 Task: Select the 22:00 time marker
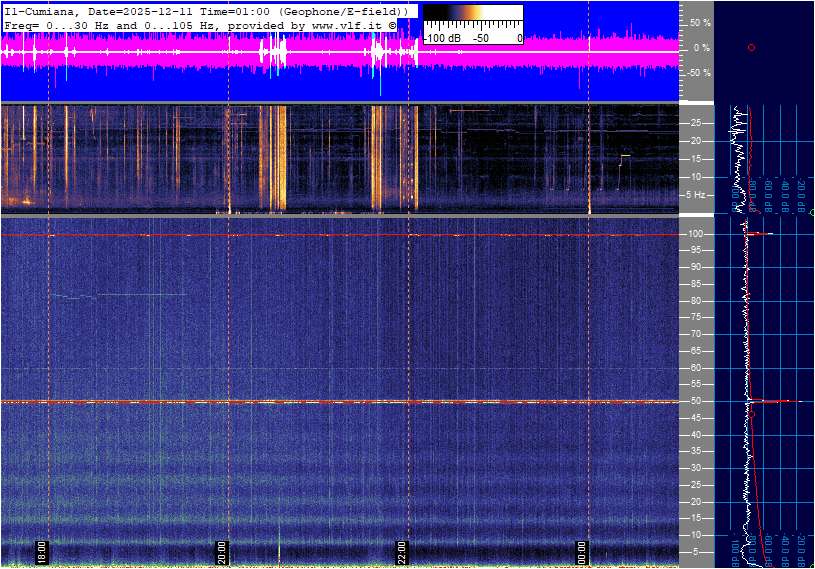402,552
